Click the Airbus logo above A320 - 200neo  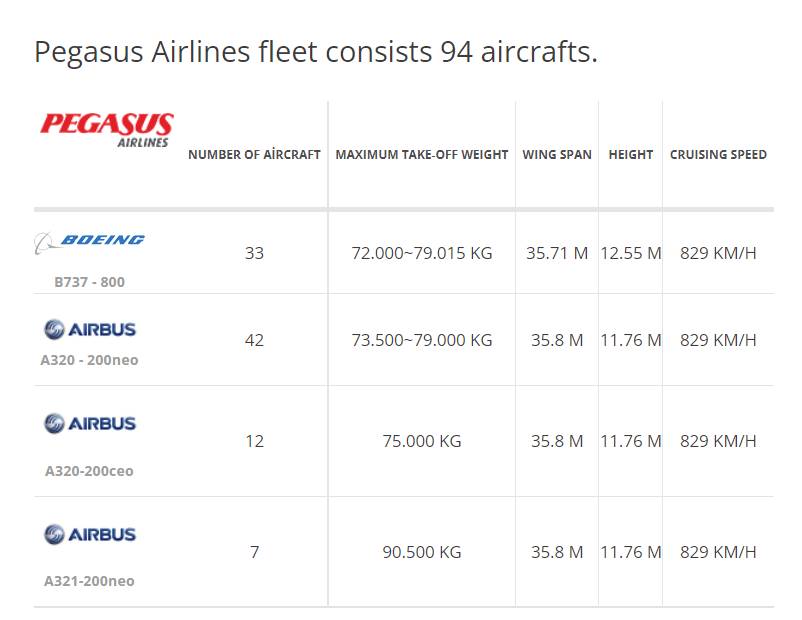(90, 329)
